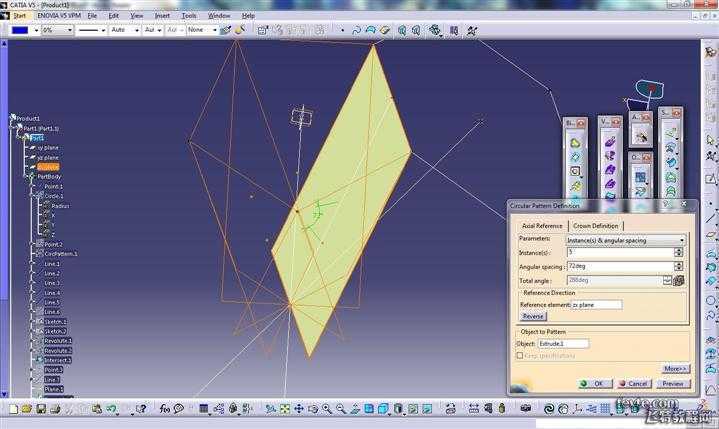Click the Zoom In magnifier icon
This screenshot has height=429, width=719.
(327, 408)
